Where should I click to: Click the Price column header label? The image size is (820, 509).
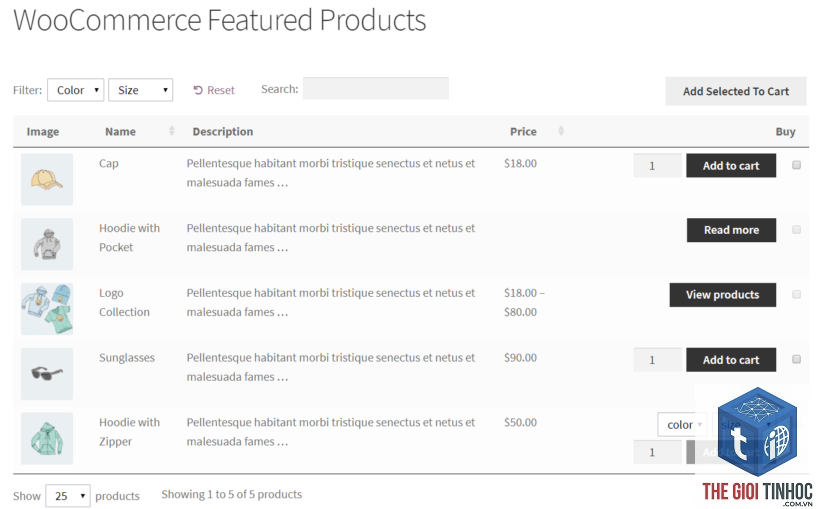tap(523, 131)
